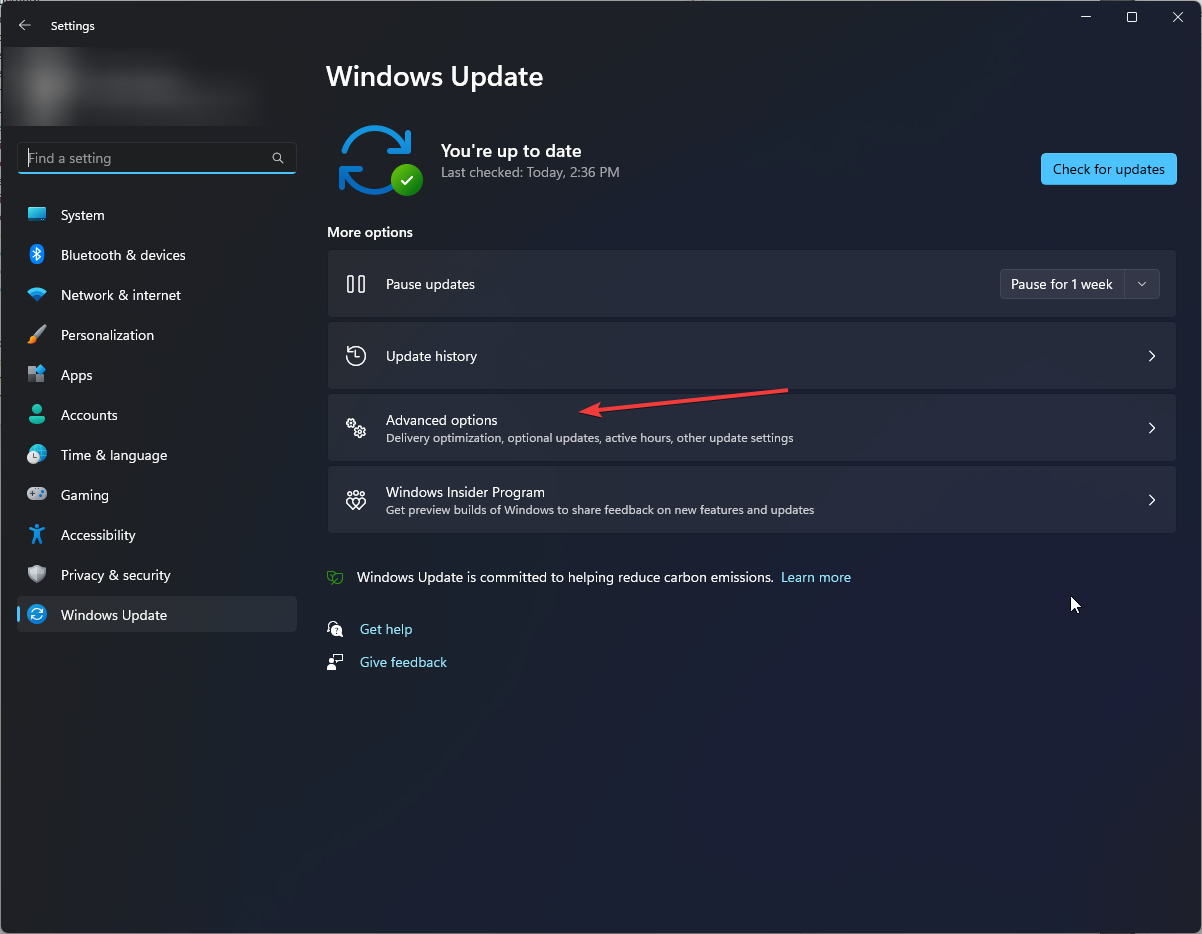
Task: Select the Accounts person icon
Action: (36, 415)
